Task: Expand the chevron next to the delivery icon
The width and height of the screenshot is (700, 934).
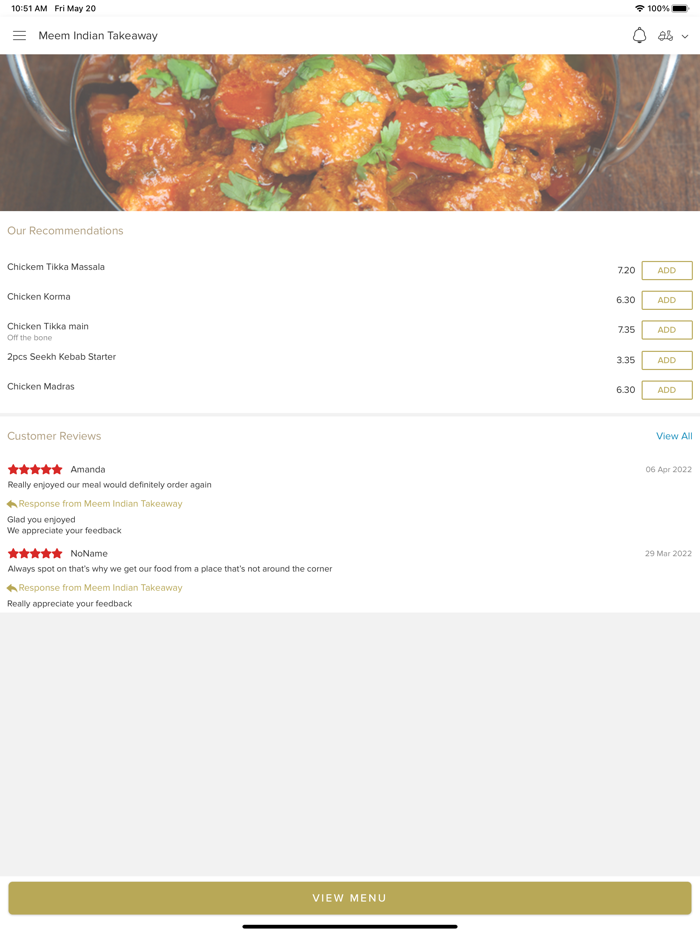Action: pos(684,36)
